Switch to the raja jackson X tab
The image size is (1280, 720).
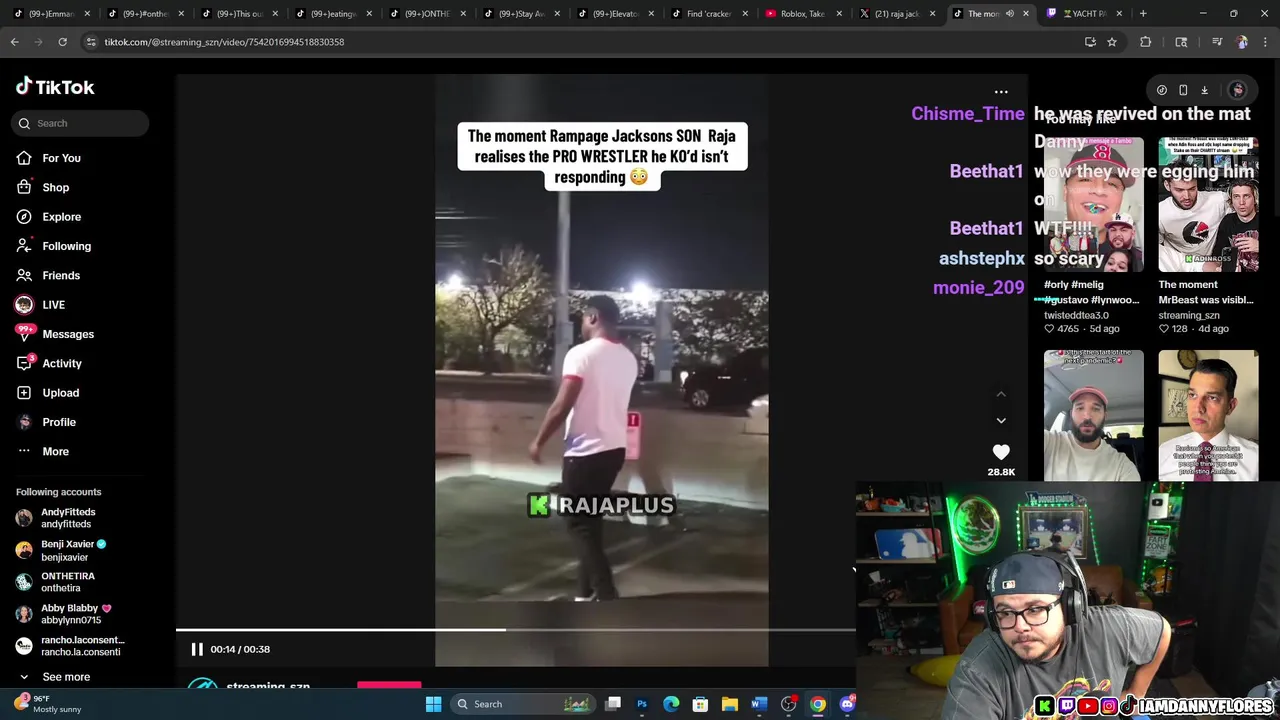897,14
